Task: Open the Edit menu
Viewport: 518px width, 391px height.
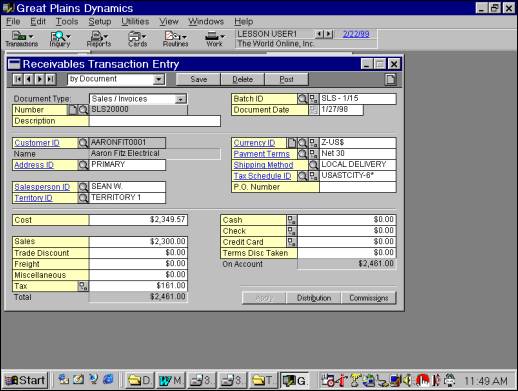Action: tap(38, 22)
